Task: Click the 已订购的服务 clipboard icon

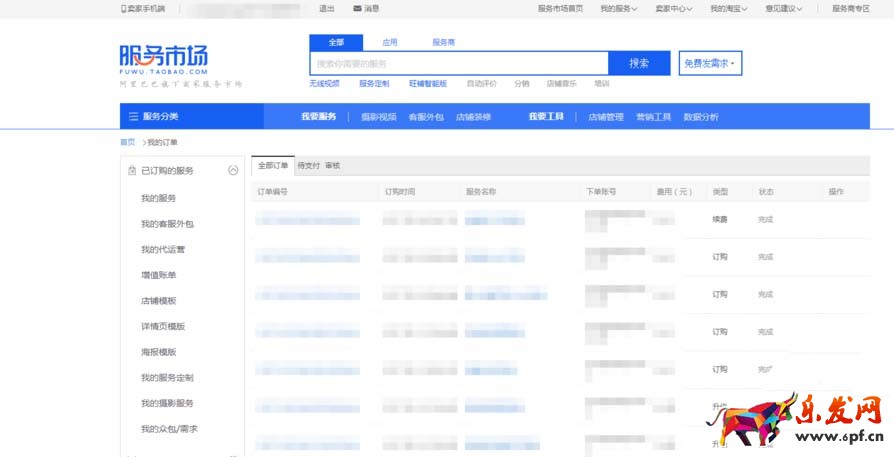Action: click(x=132, y=171)
